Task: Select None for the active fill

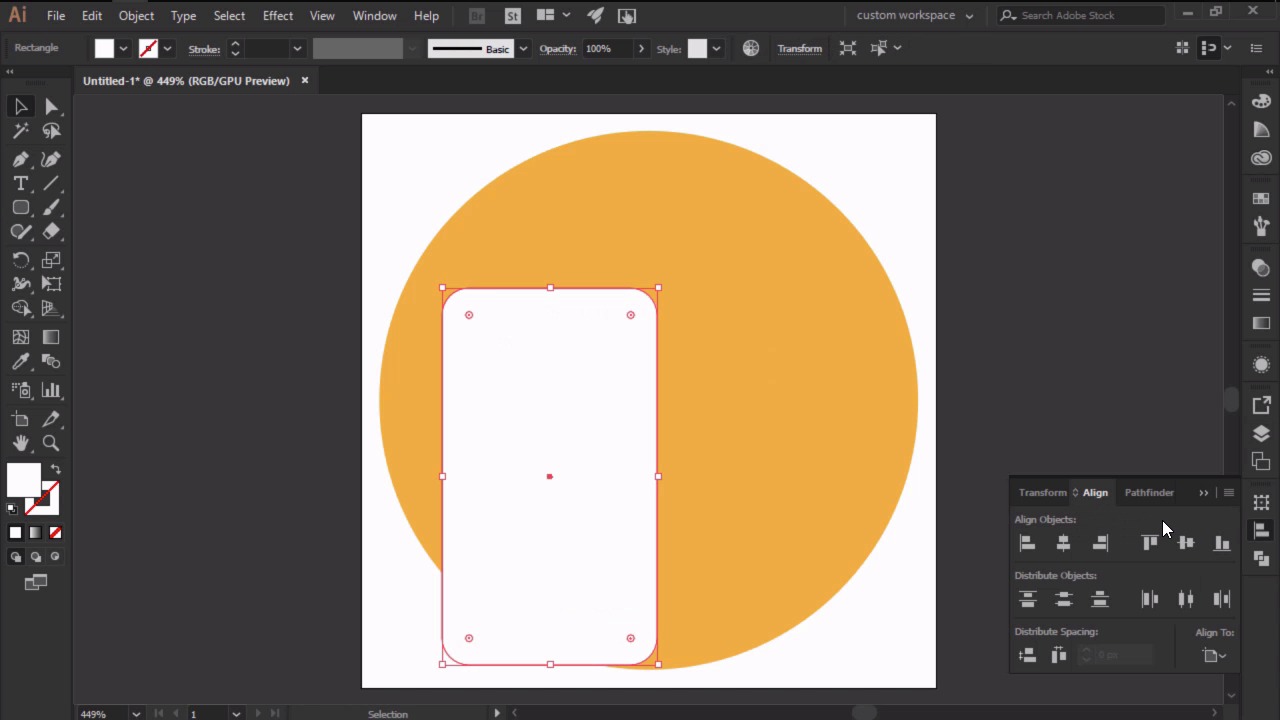Action: pos(55,532)
